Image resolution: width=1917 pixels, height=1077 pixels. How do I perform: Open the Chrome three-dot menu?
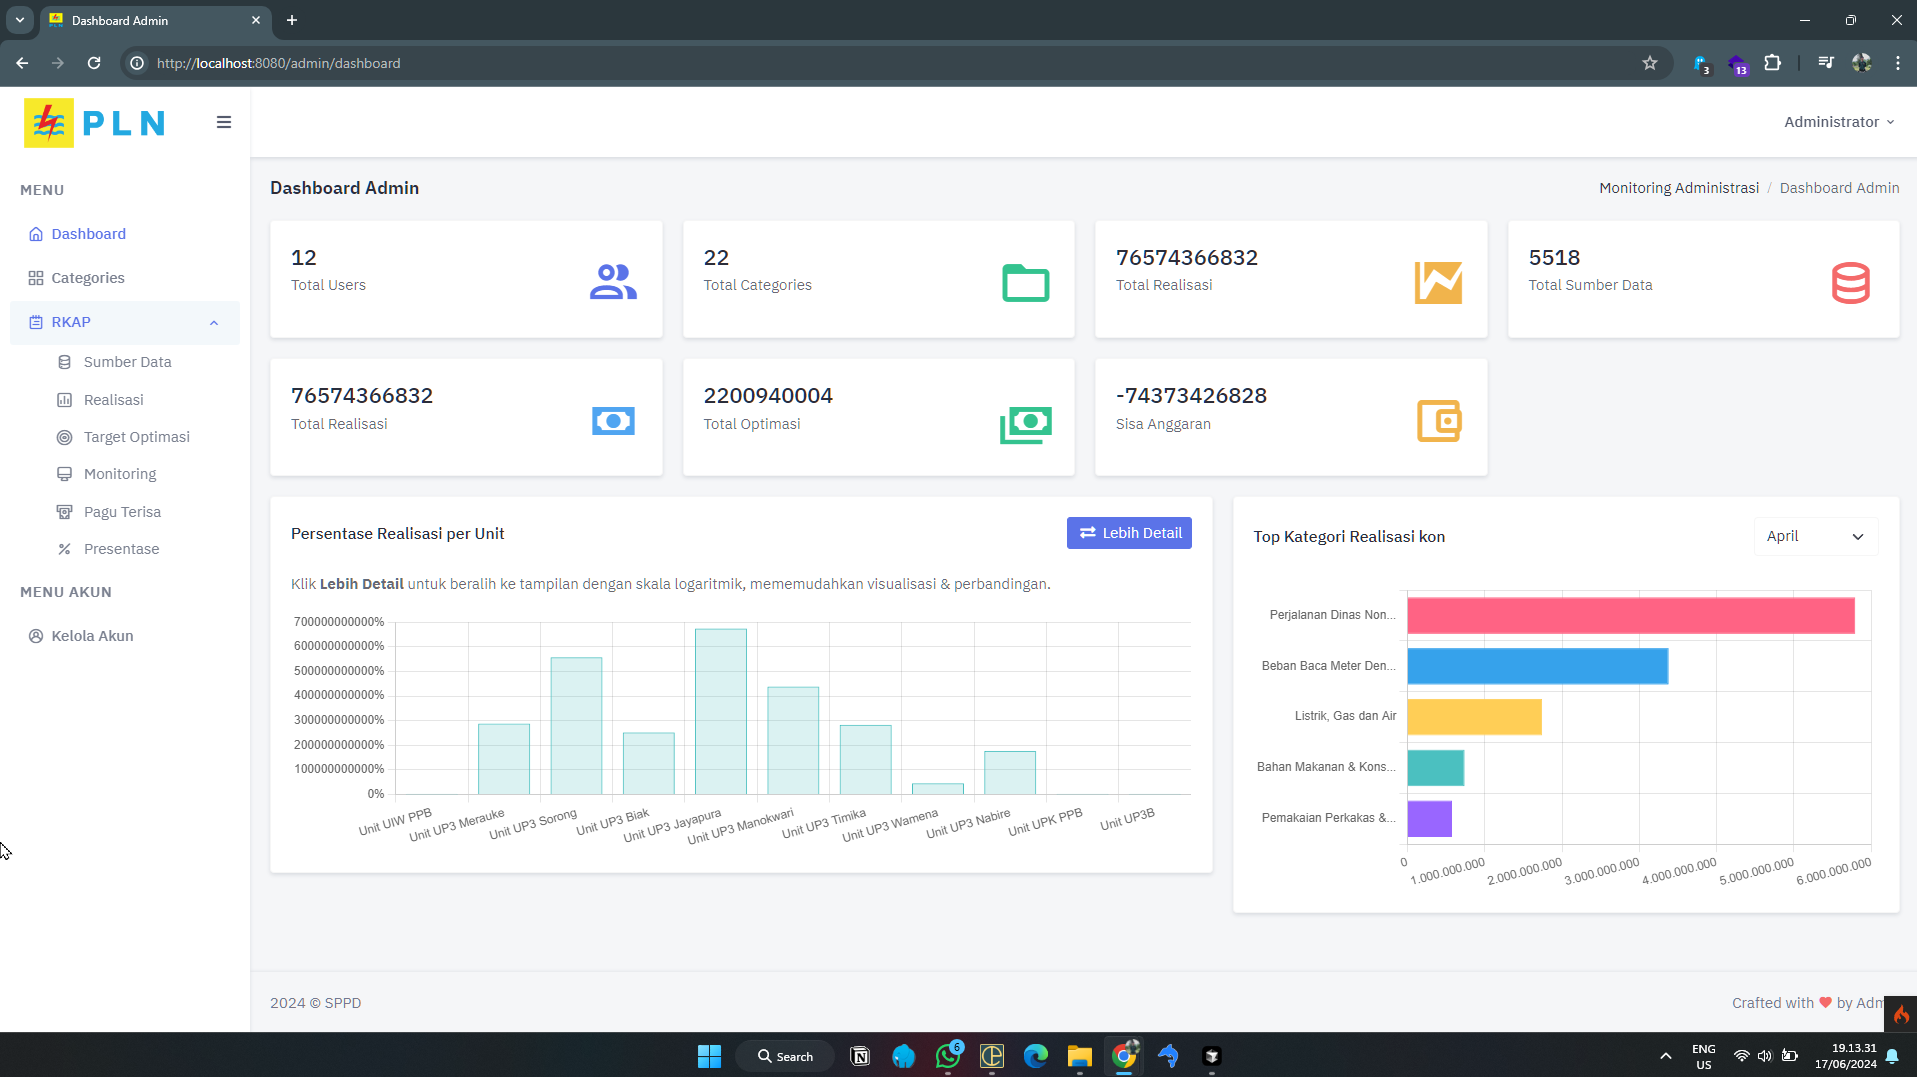[1898, 63]
